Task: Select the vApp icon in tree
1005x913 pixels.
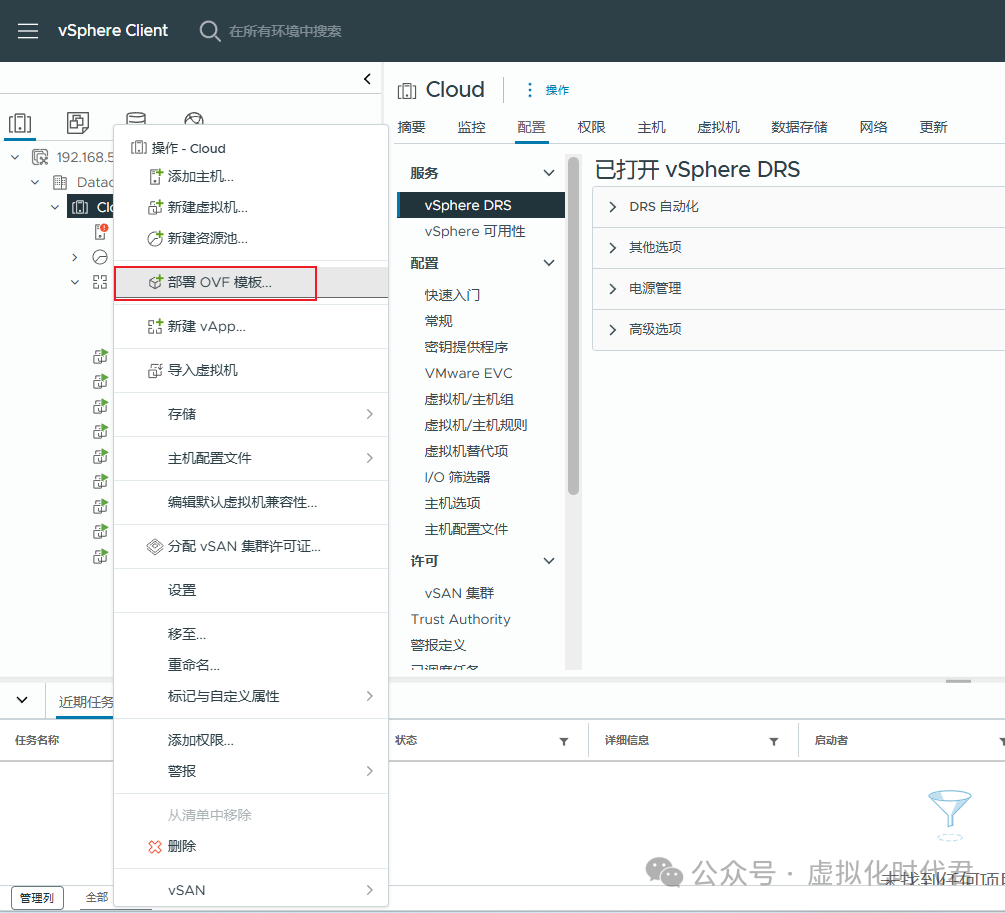Action: pyautogui.click(x=100, y=282)
